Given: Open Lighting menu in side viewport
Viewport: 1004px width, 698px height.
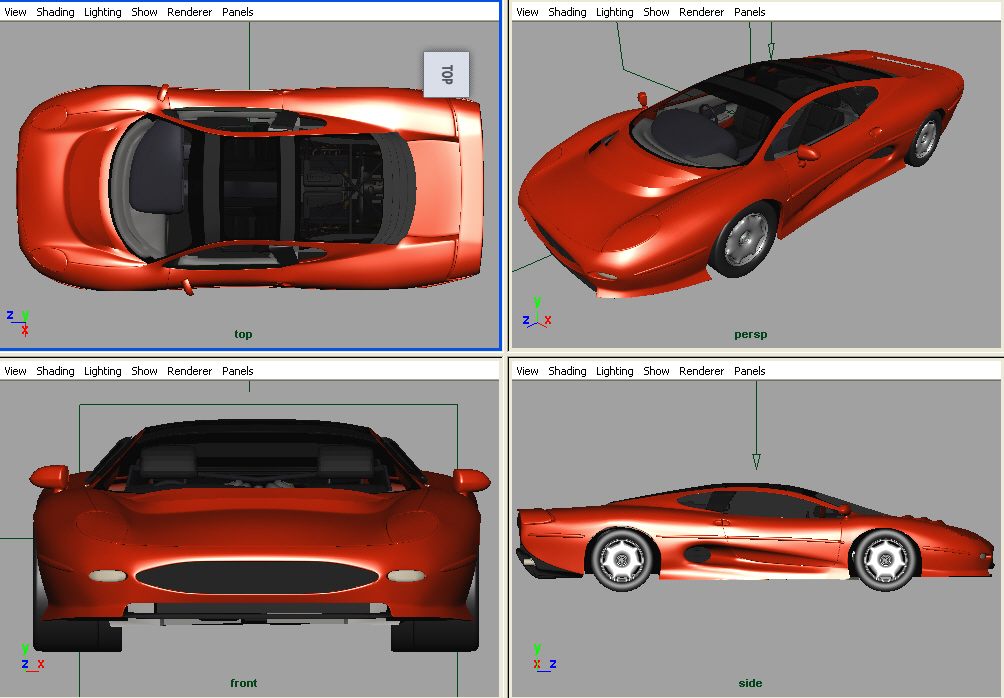Looking at the screenshot, I should pos(615,371).
